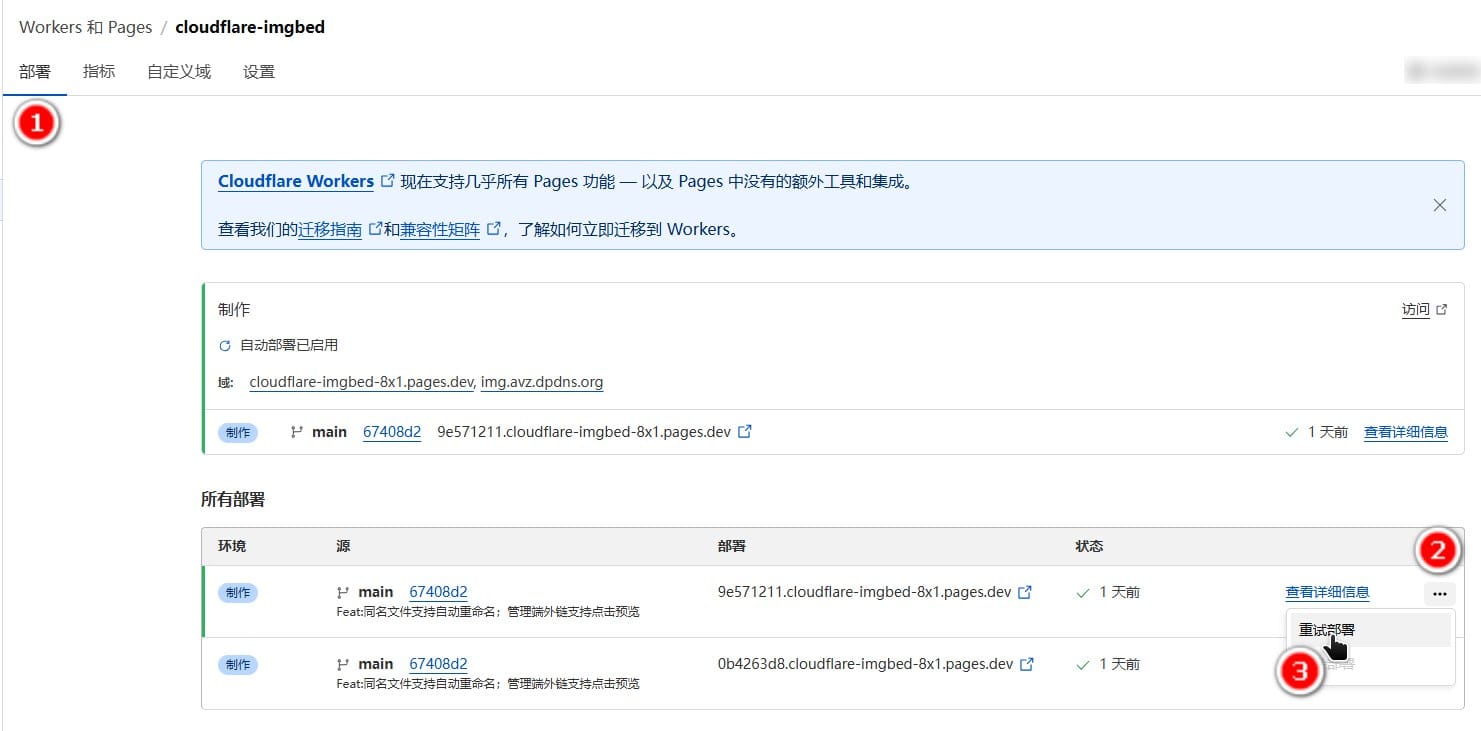Switch to the 指标 tab

tap(99, 72)
